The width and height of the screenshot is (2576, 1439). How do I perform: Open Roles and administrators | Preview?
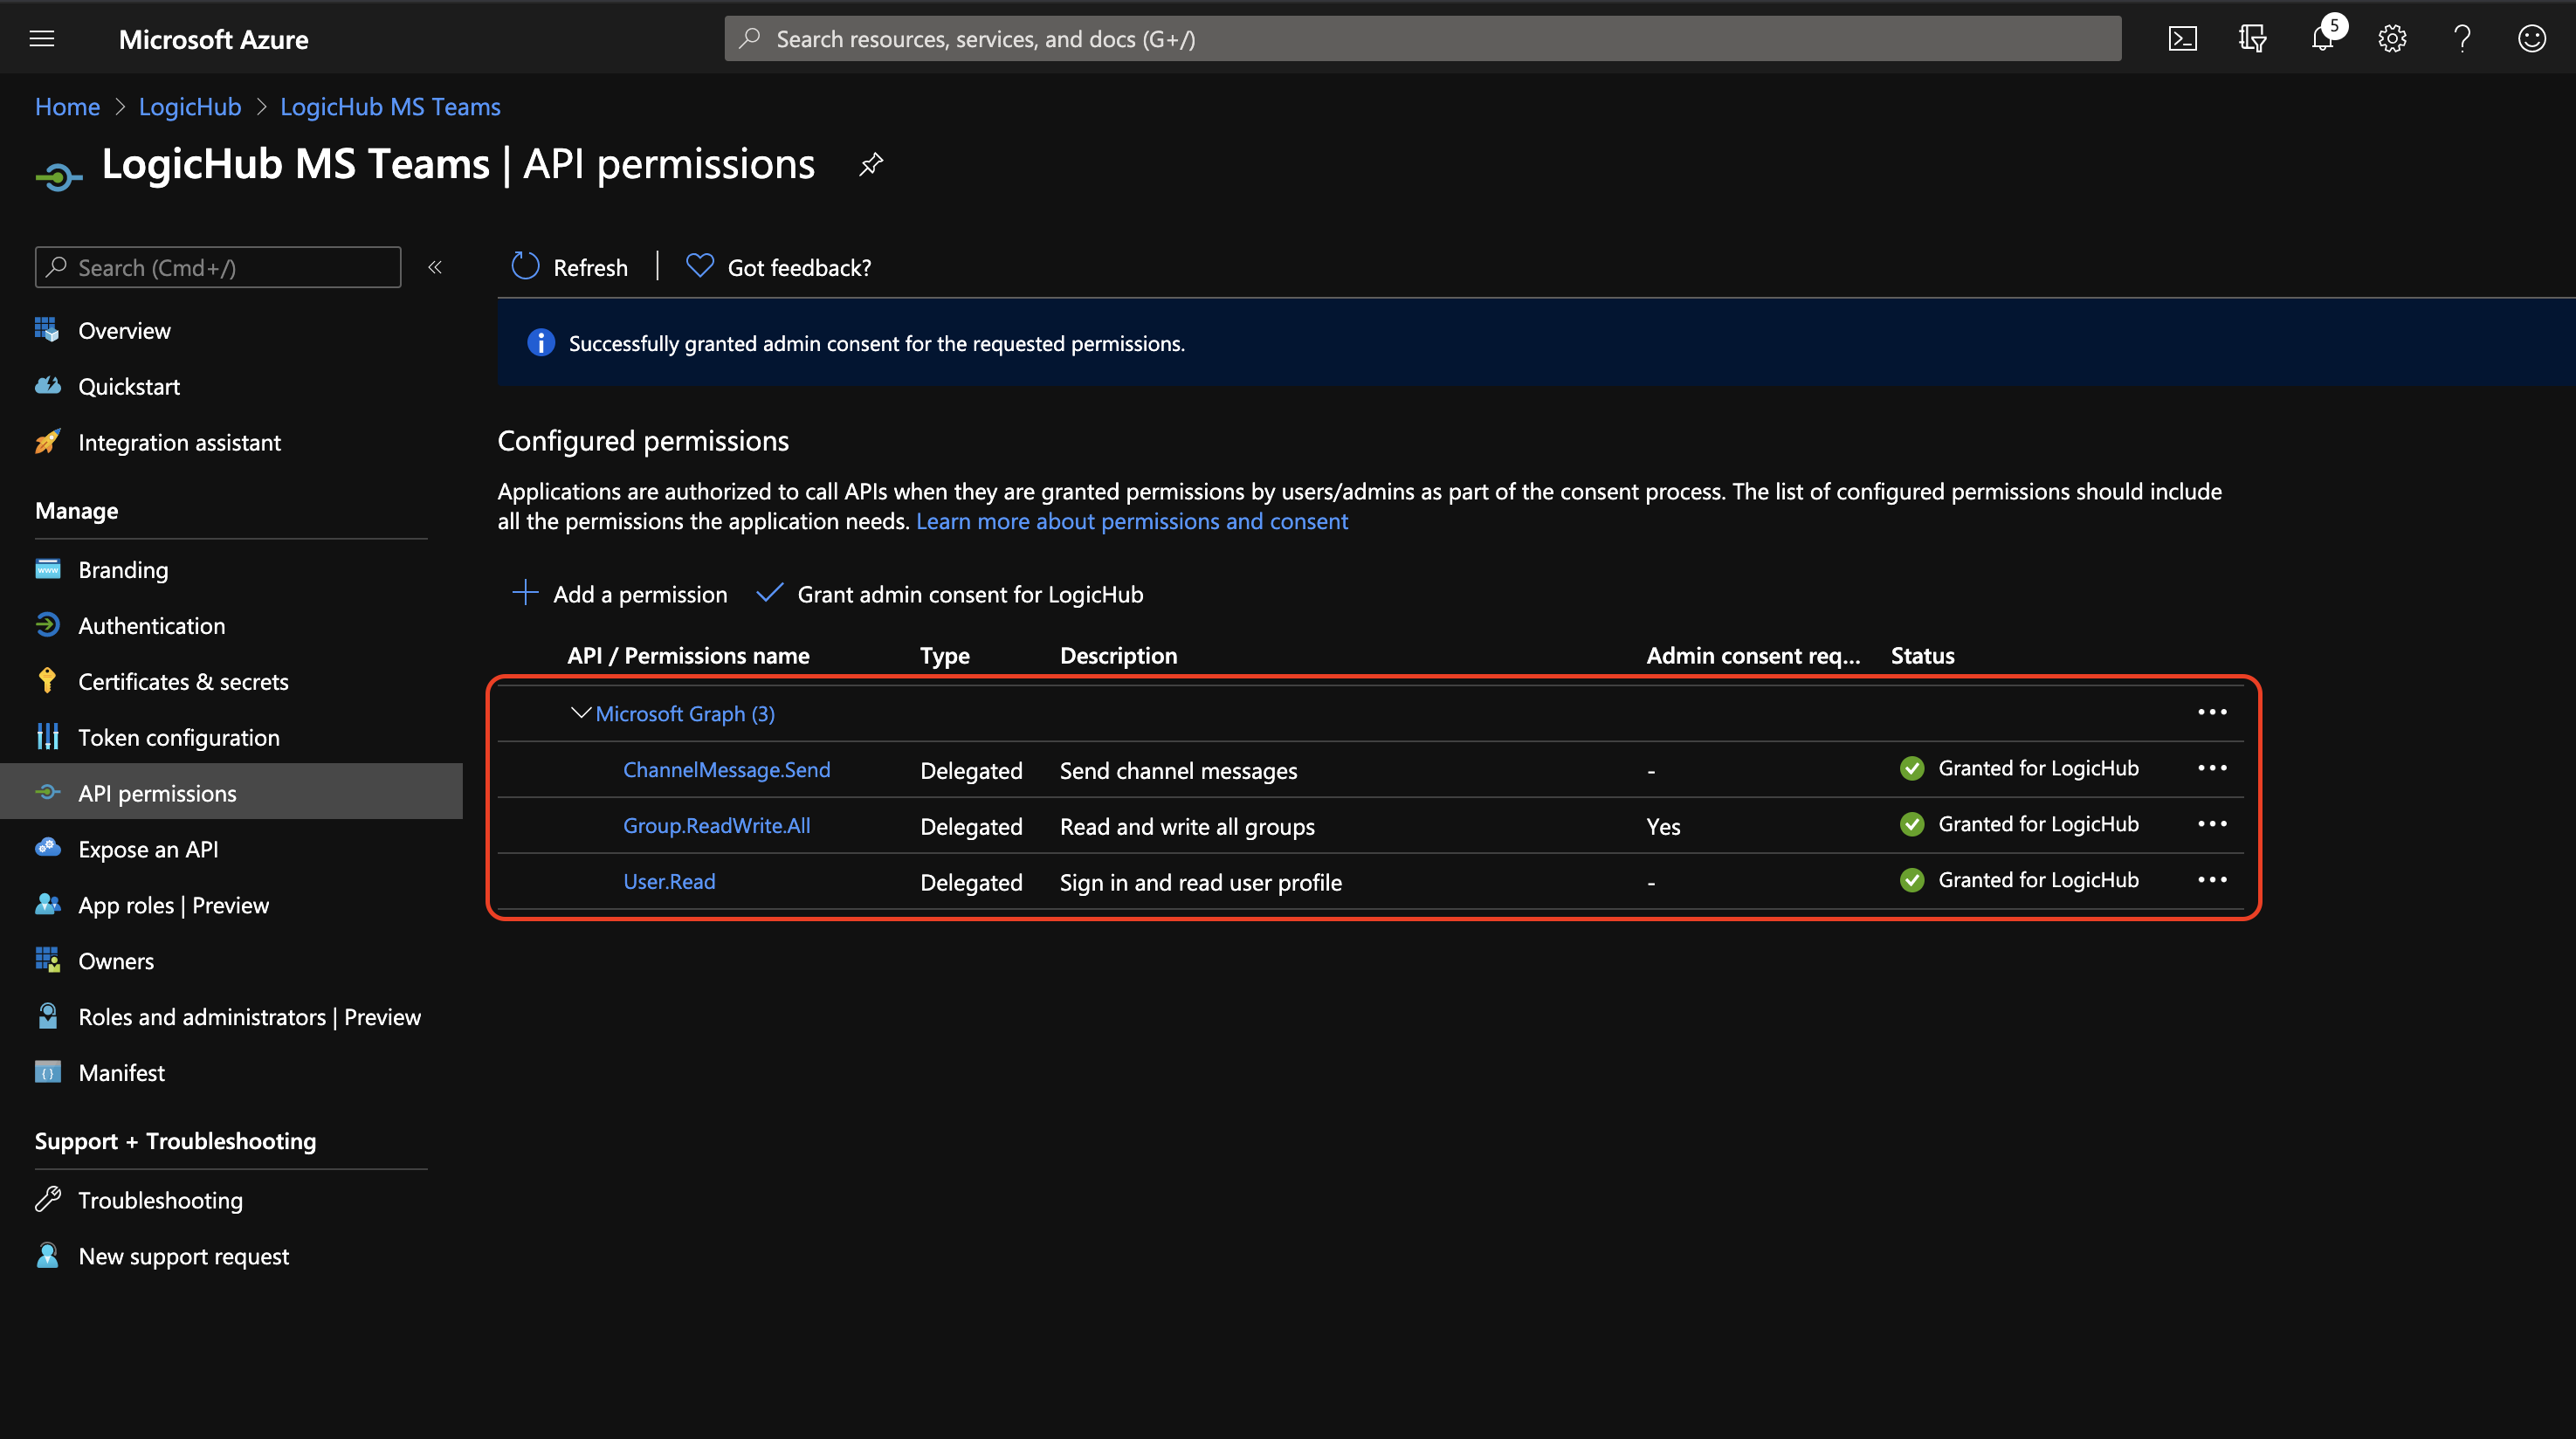coord(249,1017)
